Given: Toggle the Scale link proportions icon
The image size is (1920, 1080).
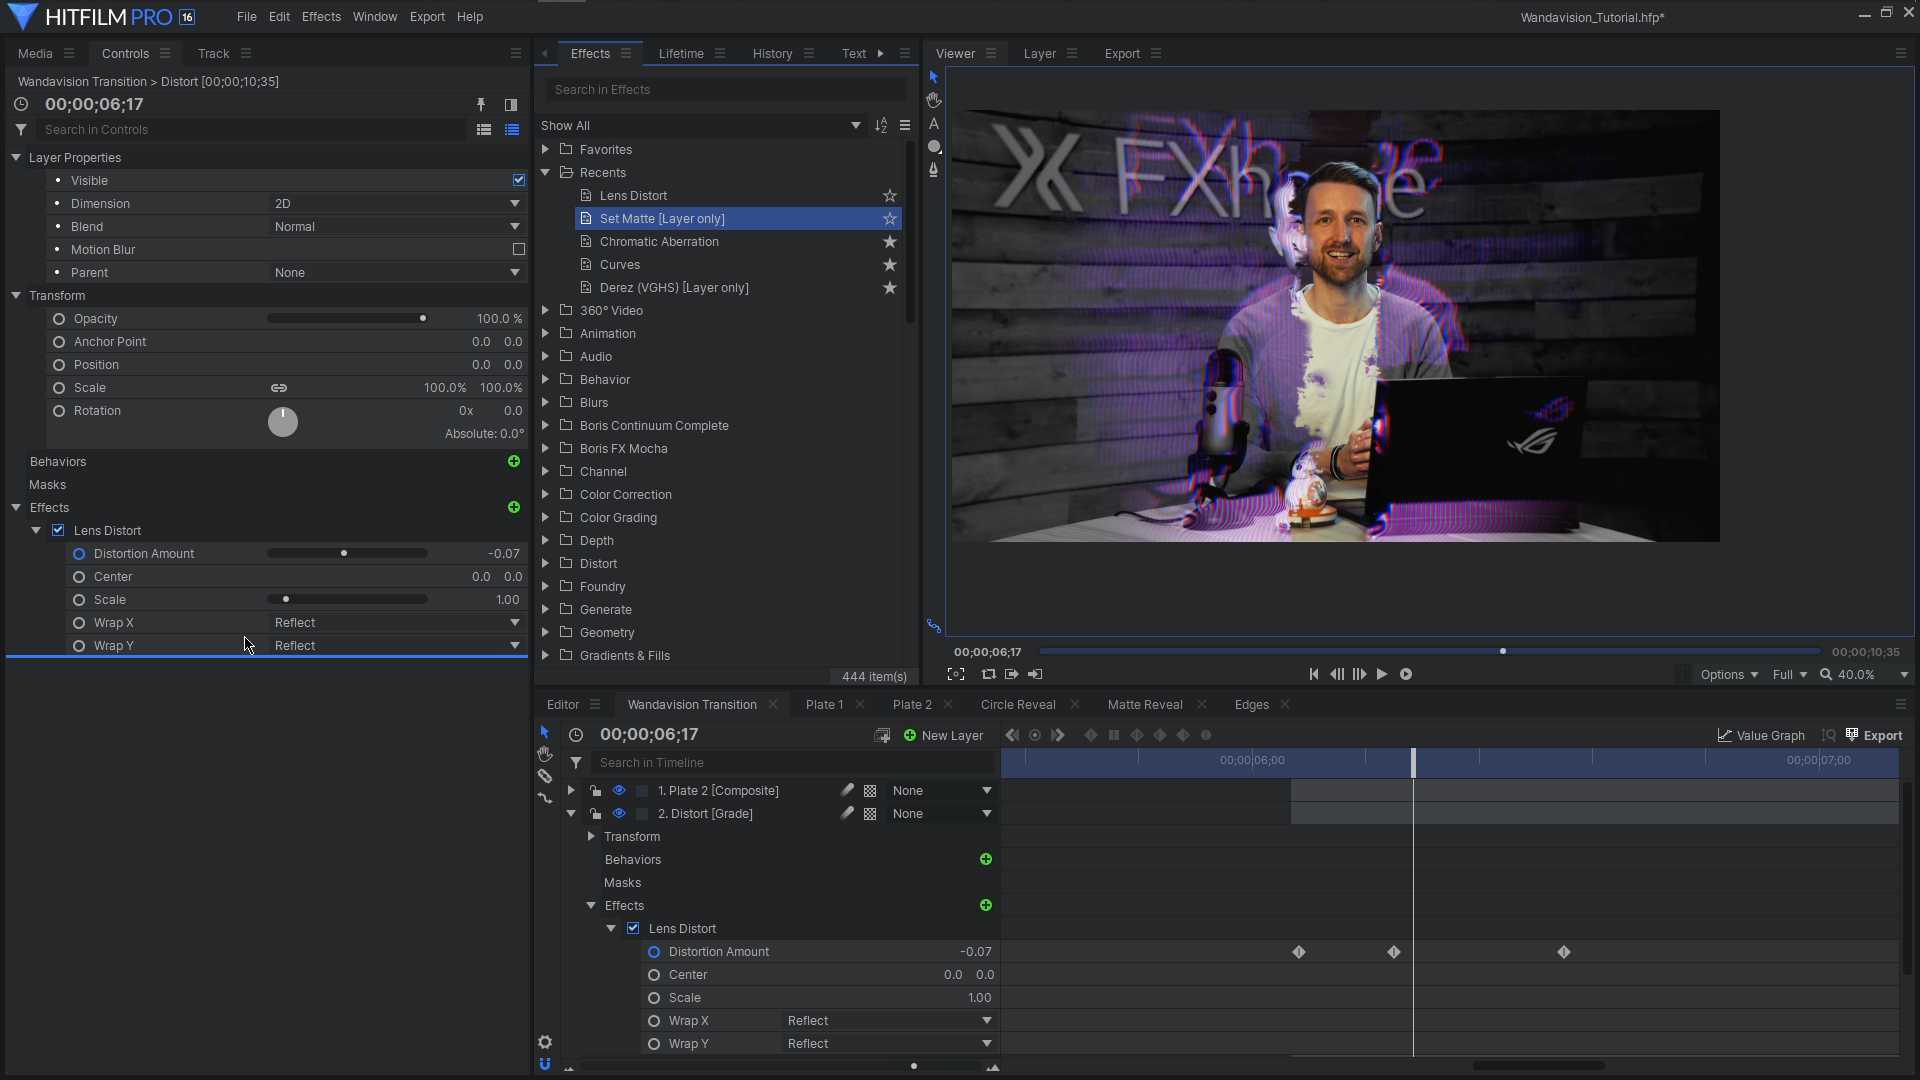Looking at the screenshot, I should click(279, 388).
